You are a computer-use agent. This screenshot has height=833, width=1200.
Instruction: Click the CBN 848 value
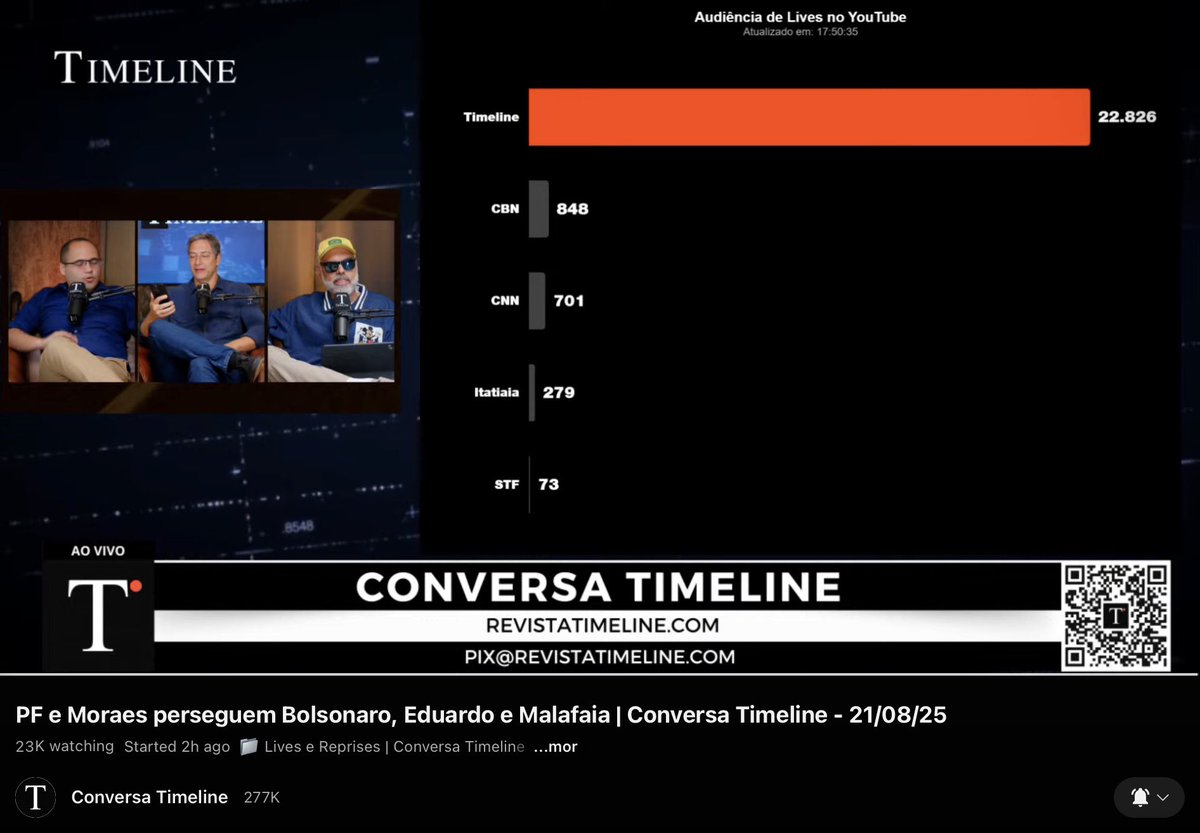tap(573, 209)
